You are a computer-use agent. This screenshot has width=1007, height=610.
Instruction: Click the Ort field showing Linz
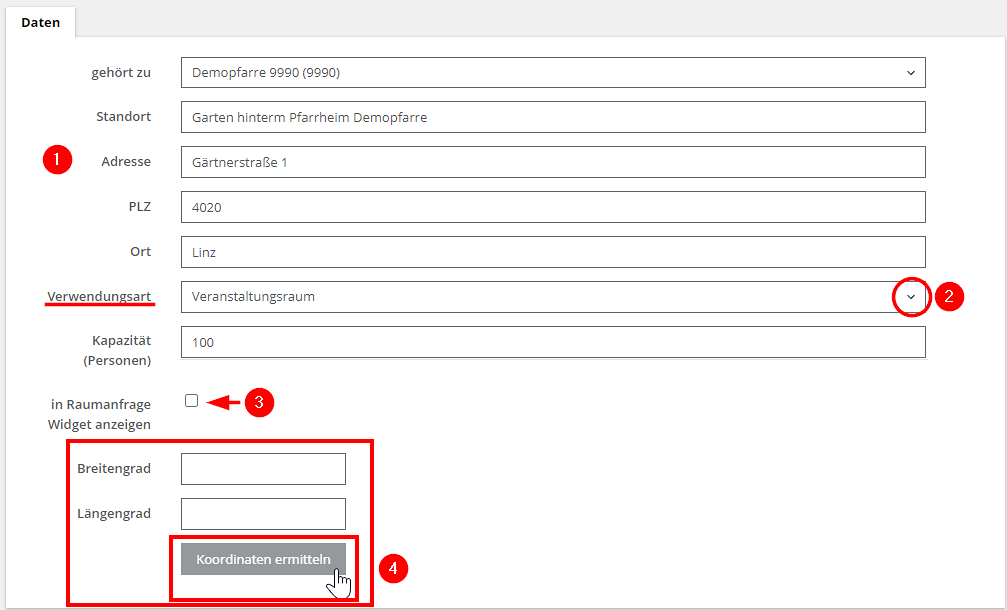[552, 252]
